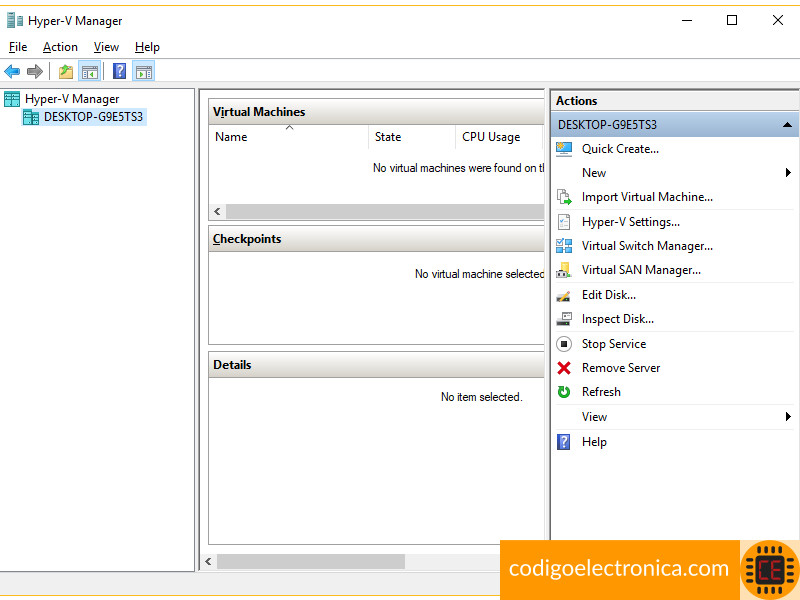Click 'No virtual machine selected' text
Image resolution: width=800 pixels, height=600 pixels.
pyautogui.click(x=479, y=274)
